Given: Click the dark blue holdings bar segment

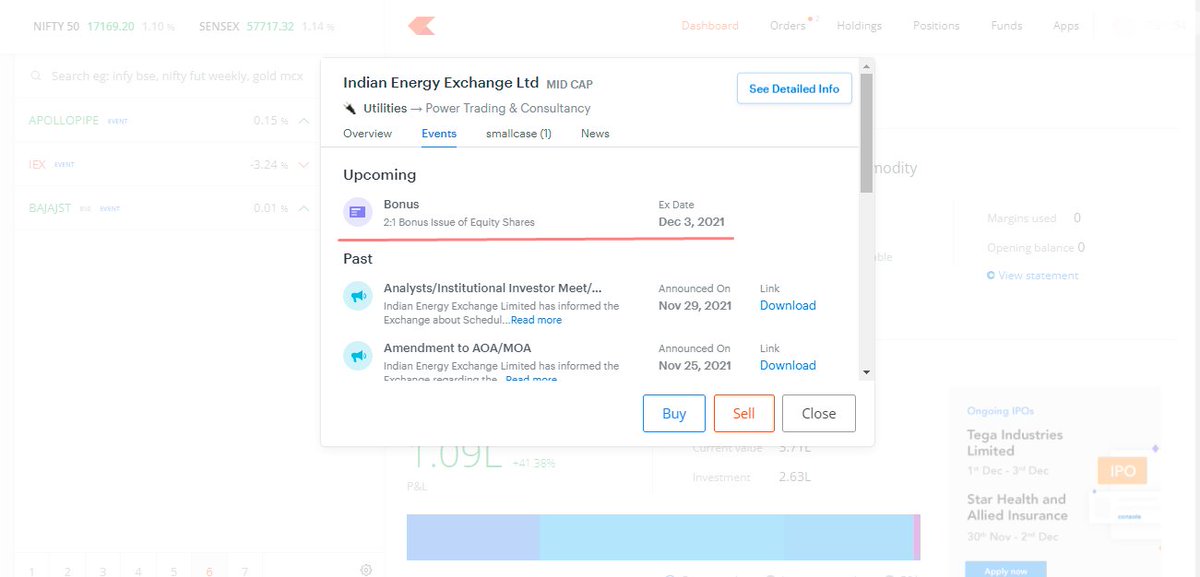Looking at the screenshot, I should click(x=473, y=537).
